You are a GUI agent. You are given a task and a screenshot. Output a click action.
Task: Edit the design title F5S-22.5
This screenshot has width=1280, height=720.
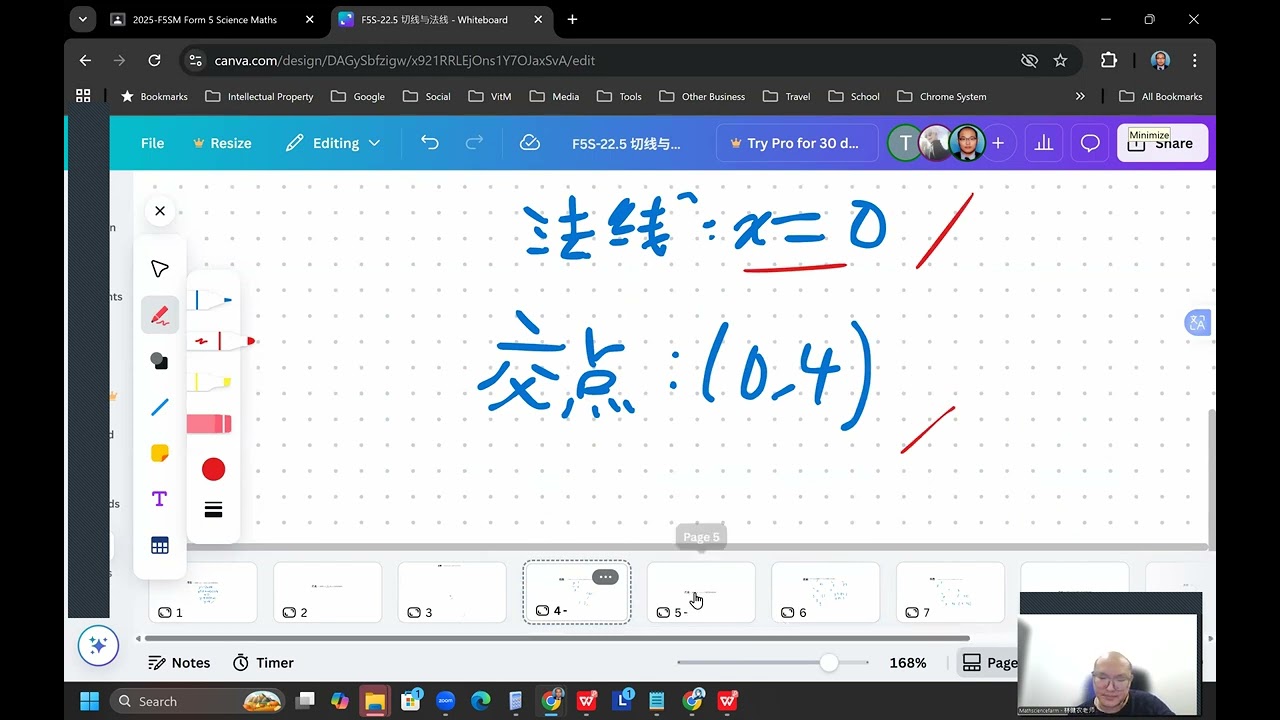[626, 143]
